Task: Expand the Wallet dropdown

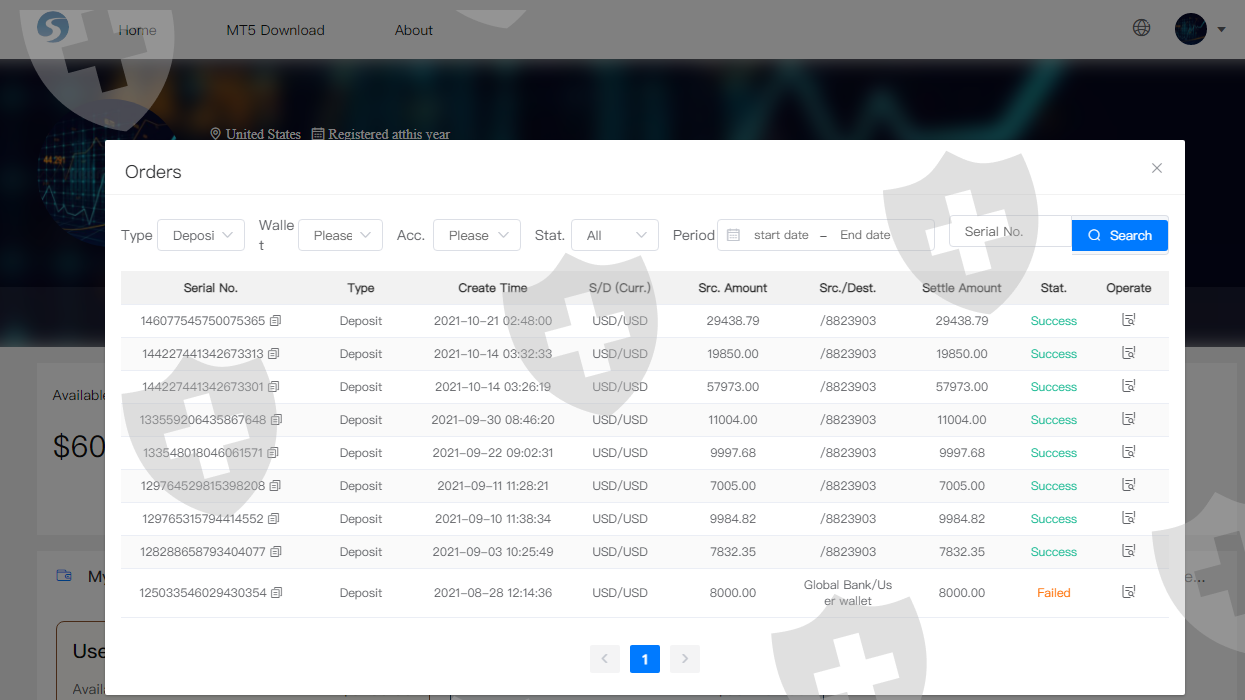Action: point(340,235)
